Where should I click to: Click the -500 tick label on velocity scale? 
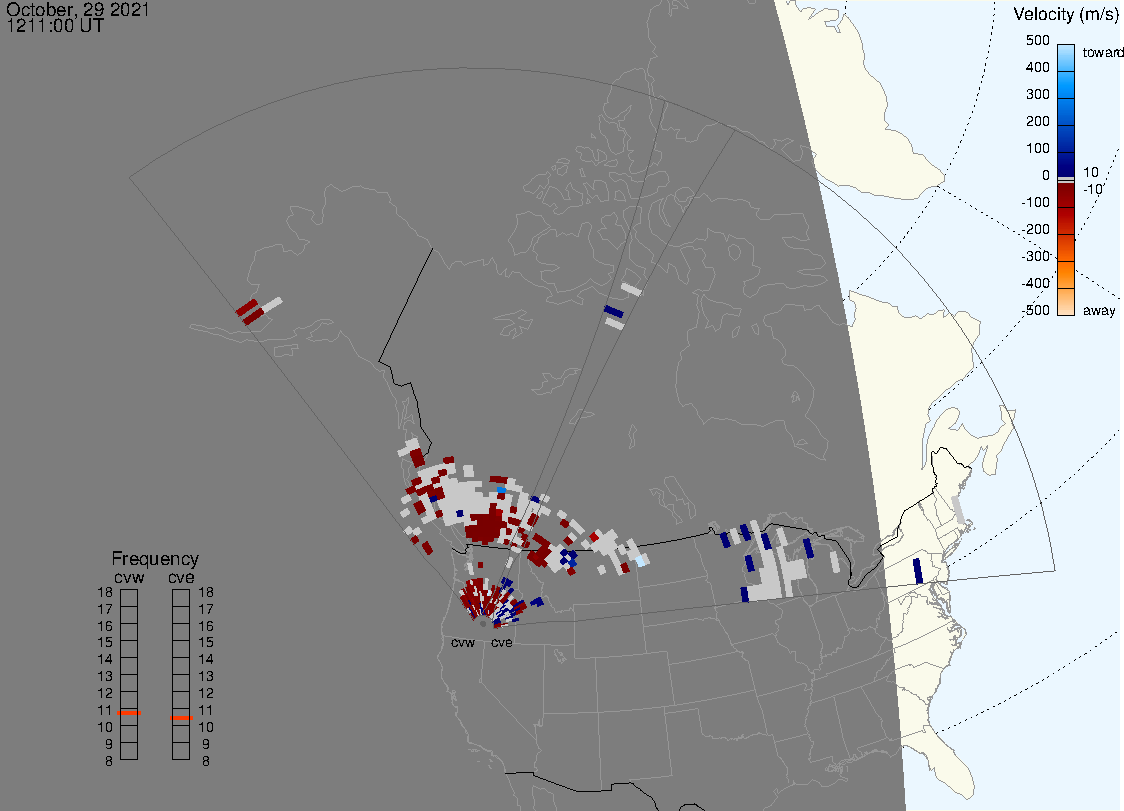[x=1035, y=310]
